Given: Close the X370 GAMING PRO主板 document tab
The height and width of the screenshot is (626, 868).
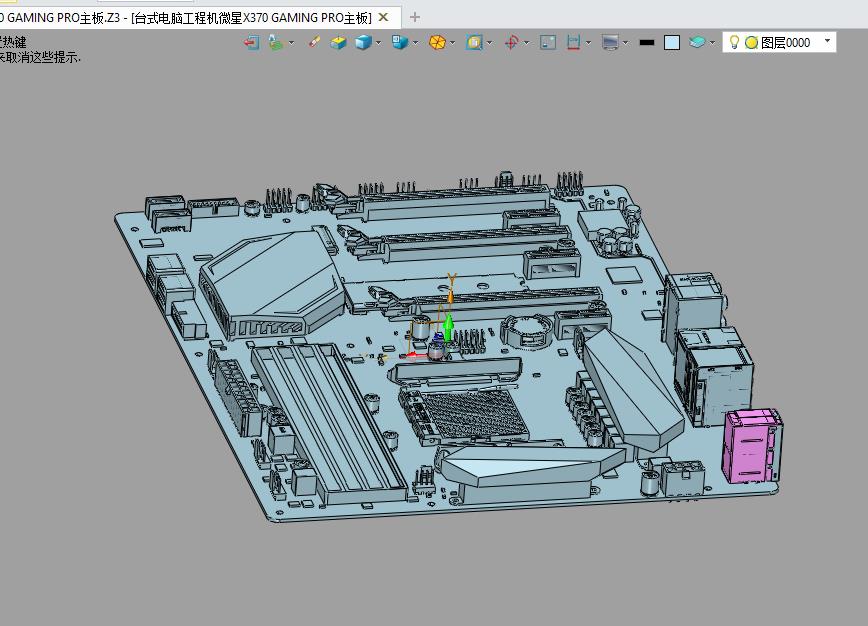Looking at the screenshot, I should coord(383,18).
